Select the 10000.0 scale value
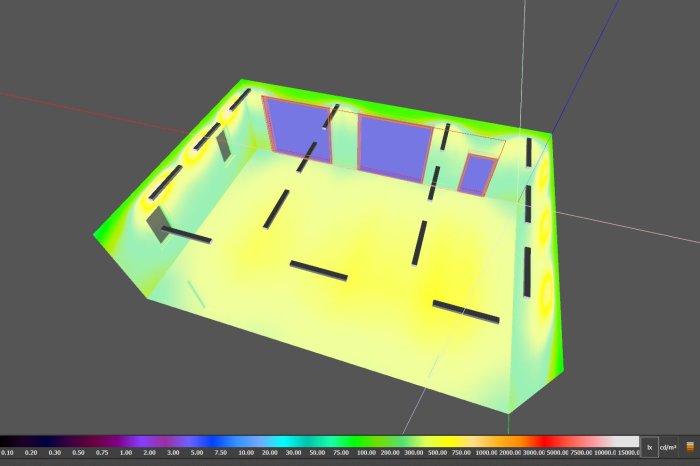Screen dimensions: 700x466 point(605,453)
